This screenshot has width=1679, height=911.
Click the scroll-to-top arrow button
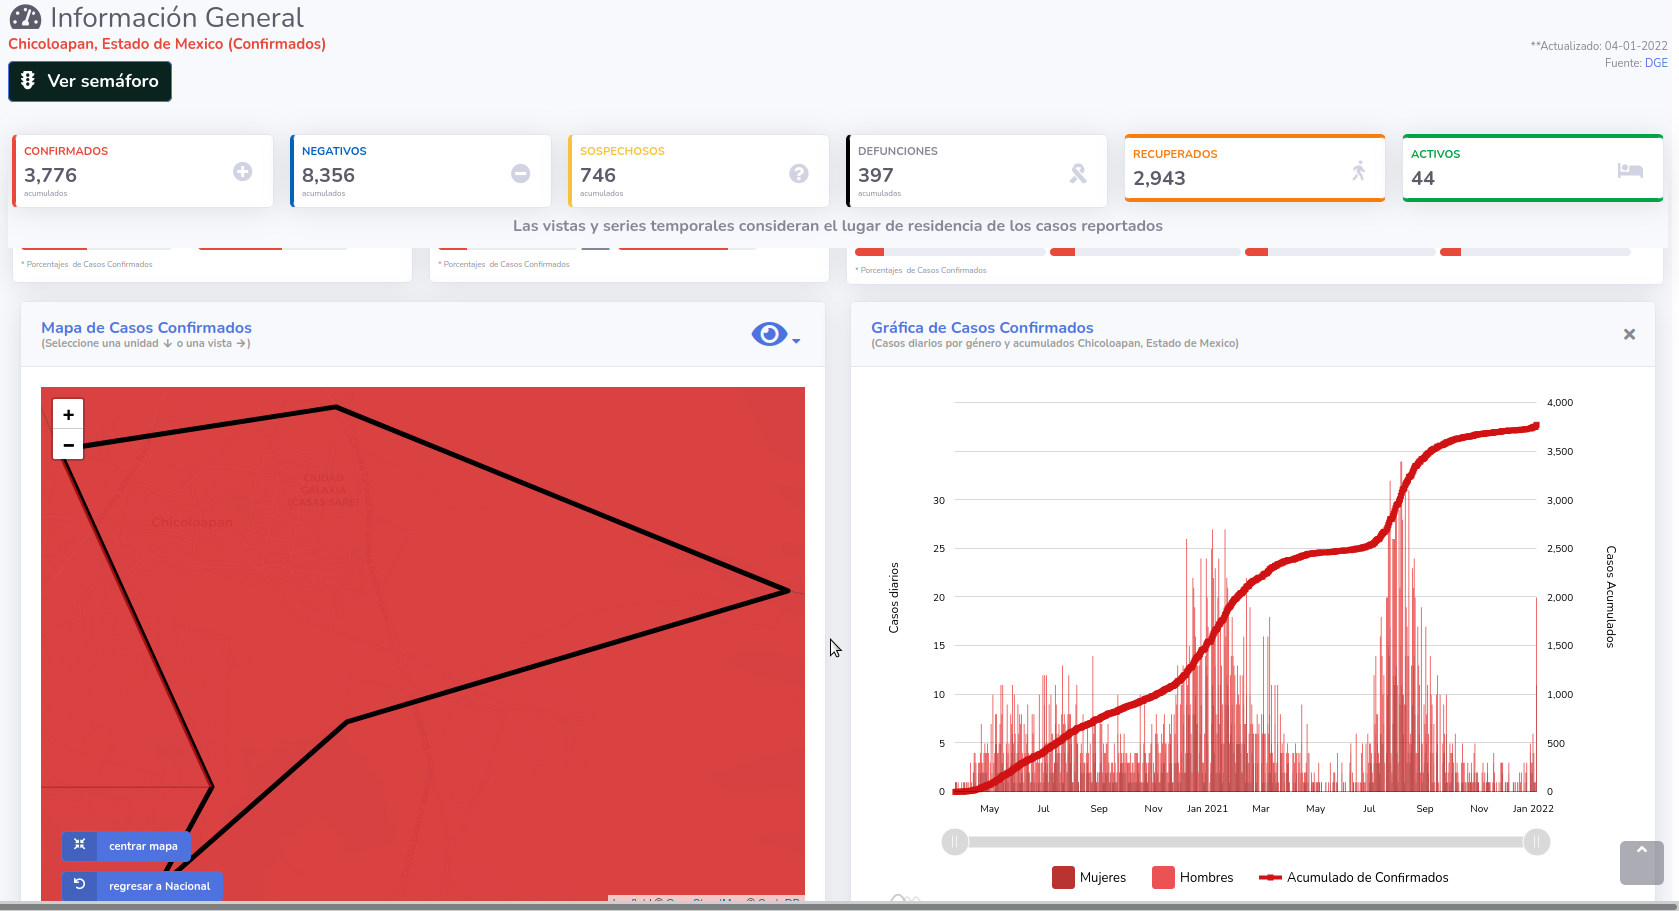tap(1641, 862)
